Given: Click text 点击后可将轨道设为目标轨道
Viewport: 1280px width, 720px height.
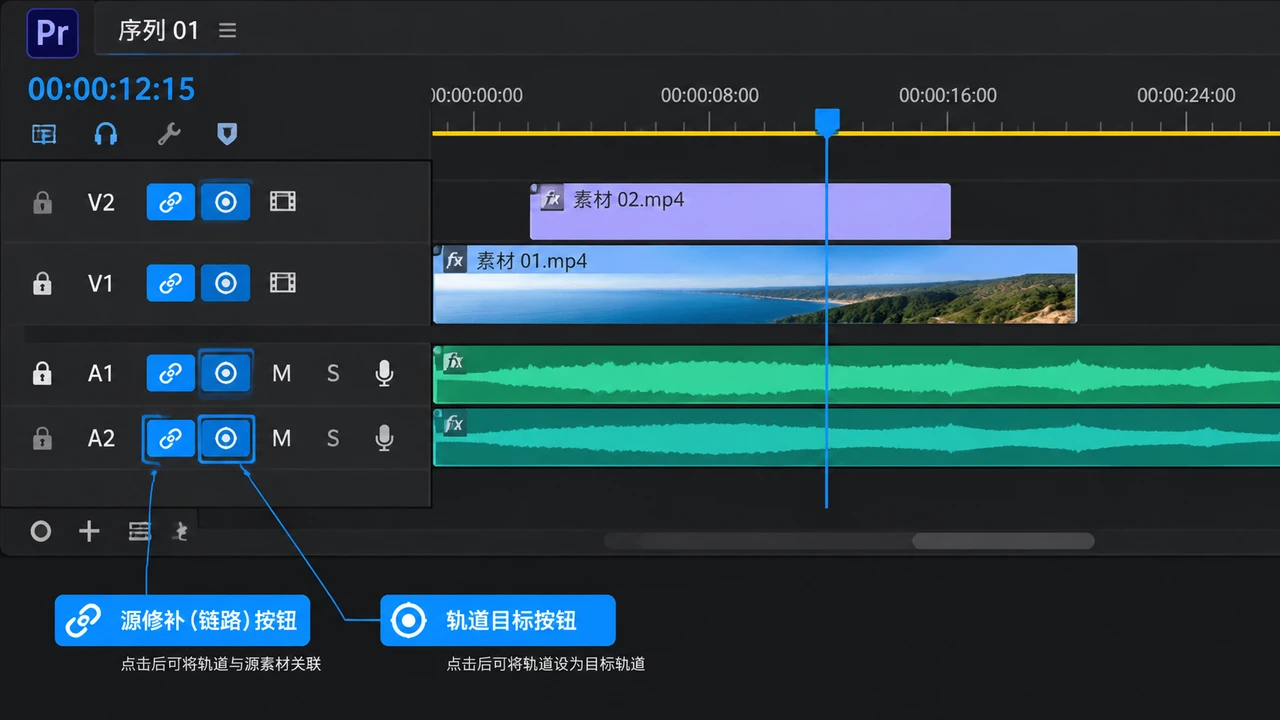Looking at the screenshot, I should [546, 664].
